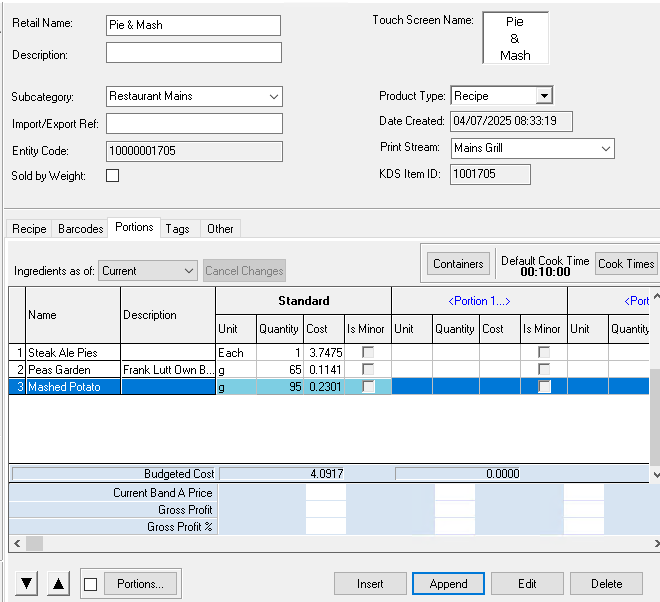Viewport: 660px width, 602px height.
Task: Click the Description input field
Action: click(194, 53)
